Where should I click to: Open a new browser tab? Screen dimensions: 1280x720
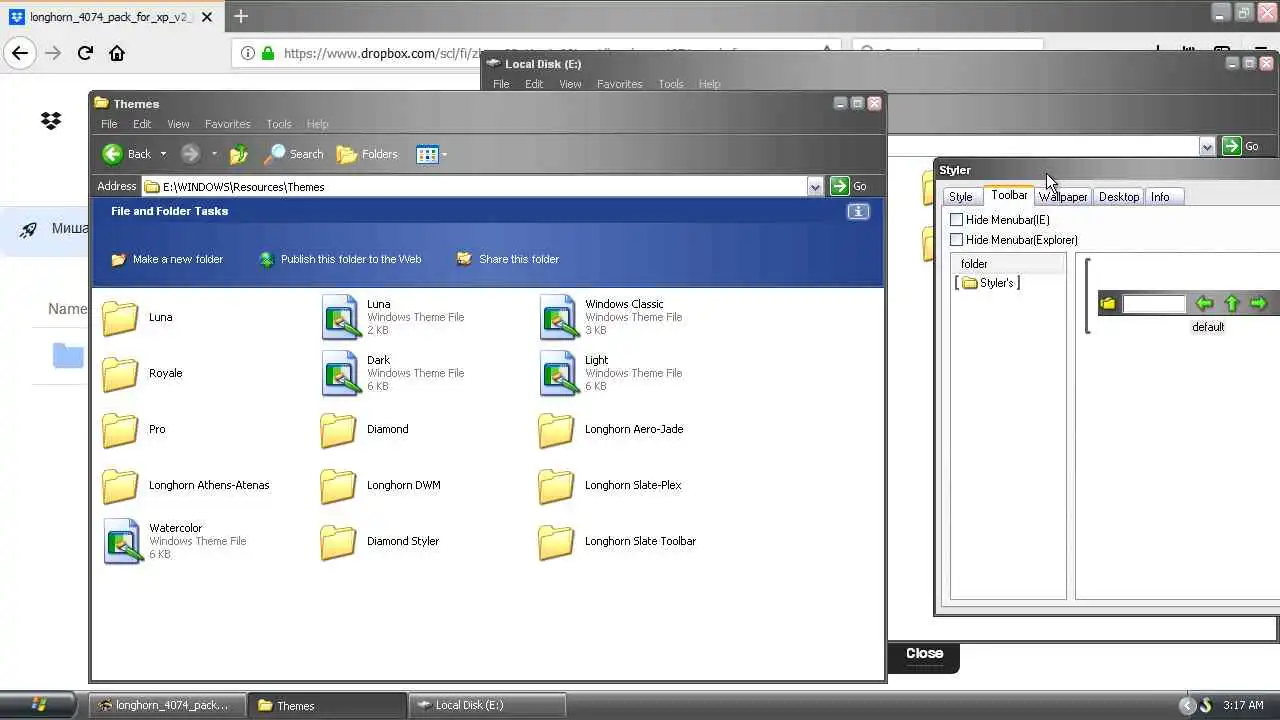click(241, 16)
